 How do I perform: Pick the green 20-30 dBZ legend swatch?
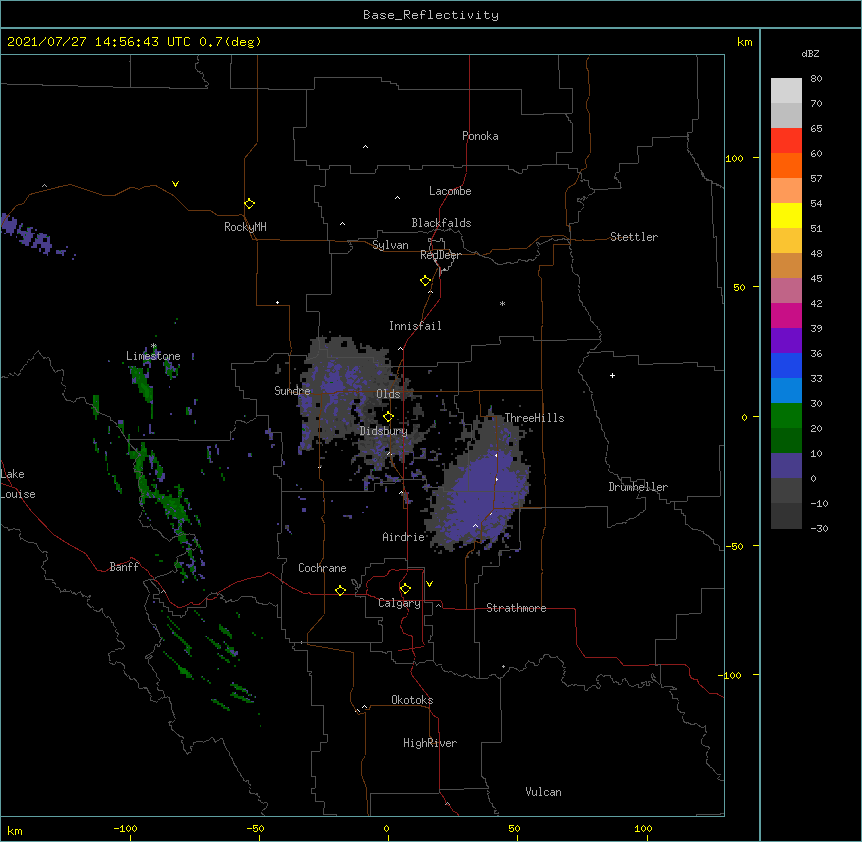point(786,416)
